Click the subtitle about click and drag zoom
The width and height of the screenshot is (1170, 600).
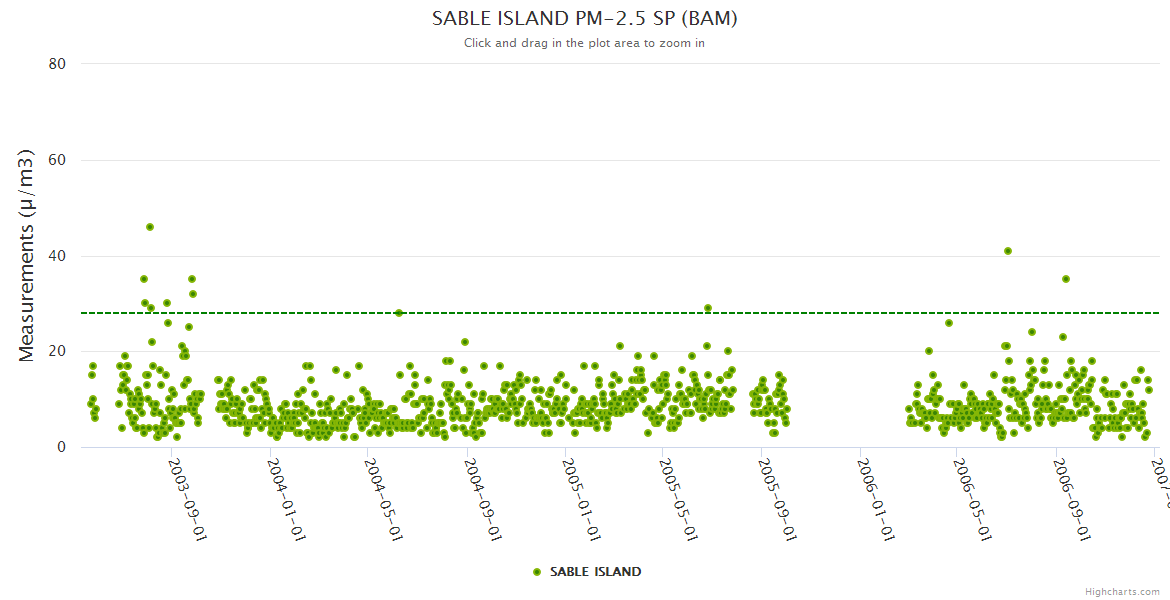coord(584,43)
